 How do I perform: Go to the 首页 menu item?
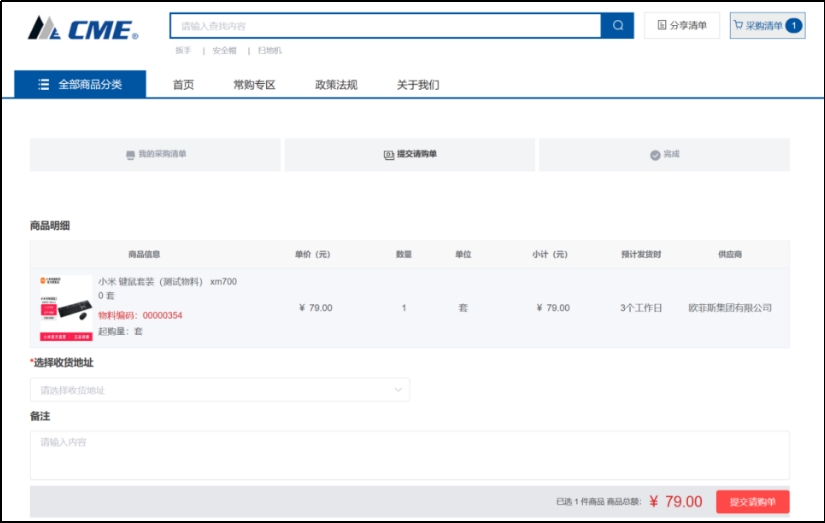pyautogui.click(x=183, y=85)
